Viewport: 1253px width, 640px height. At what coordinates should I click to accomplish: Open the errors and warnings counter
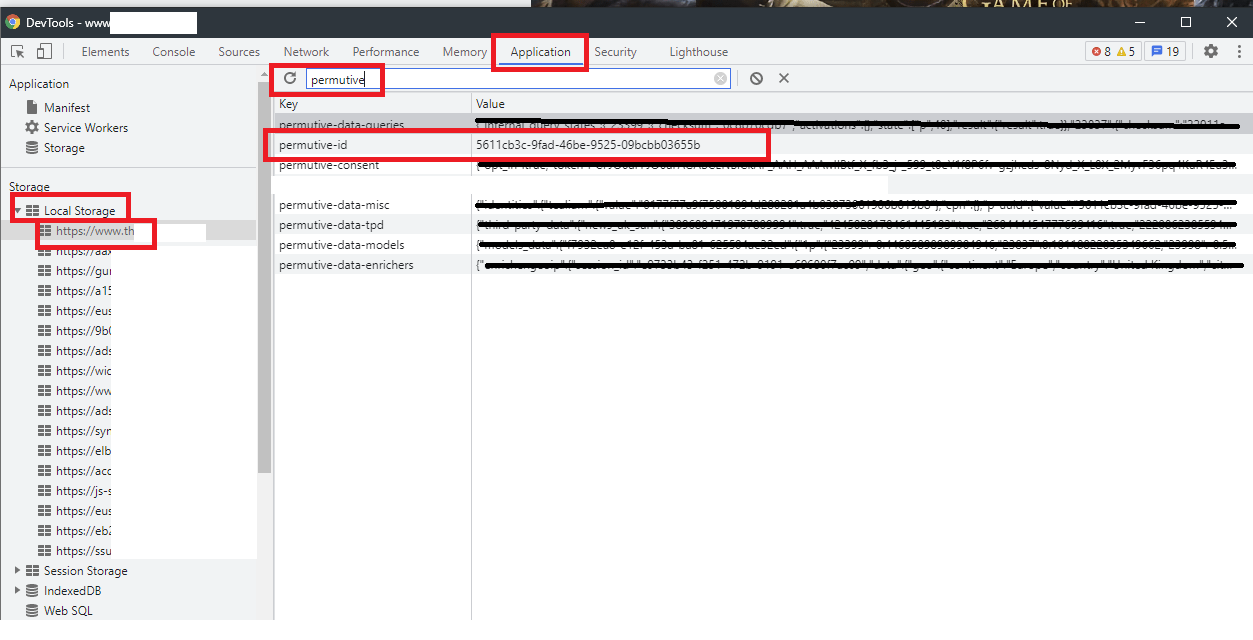[1113, 51]
